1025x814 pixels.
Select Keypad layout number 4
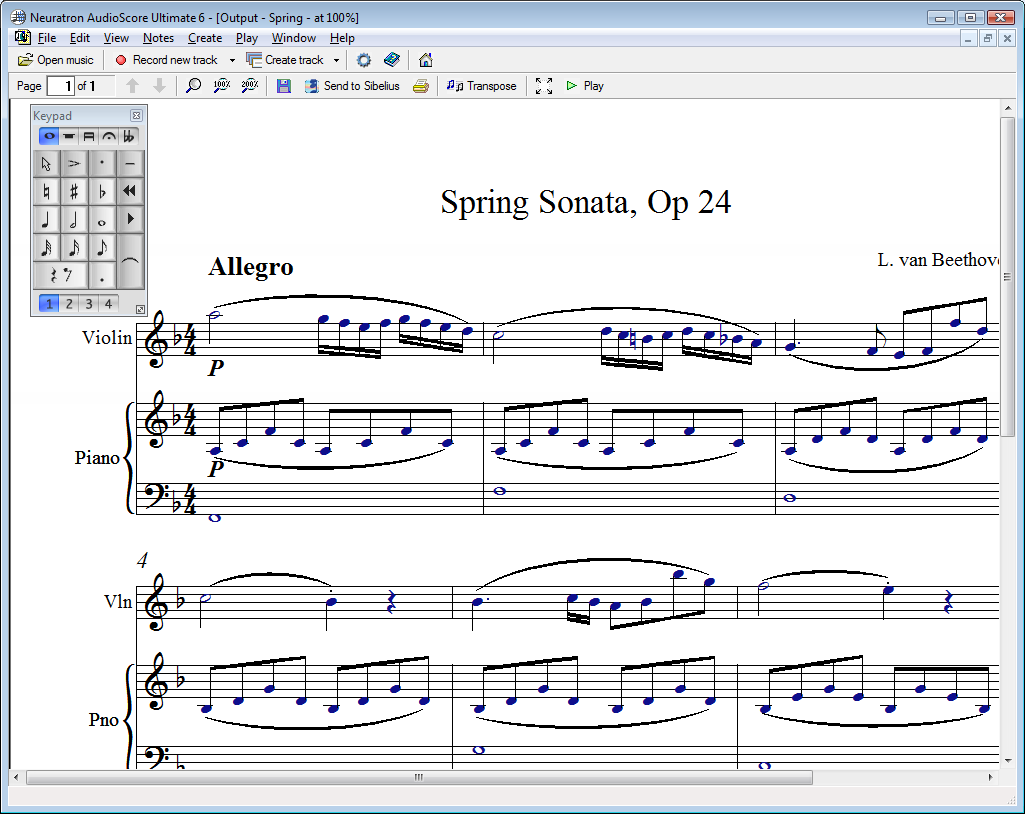(109, 303)
